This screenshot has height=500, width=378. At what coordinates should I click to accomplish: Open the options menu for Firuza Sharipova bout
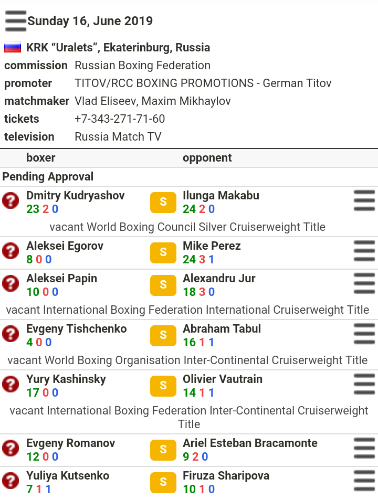[x=364, y=481]
